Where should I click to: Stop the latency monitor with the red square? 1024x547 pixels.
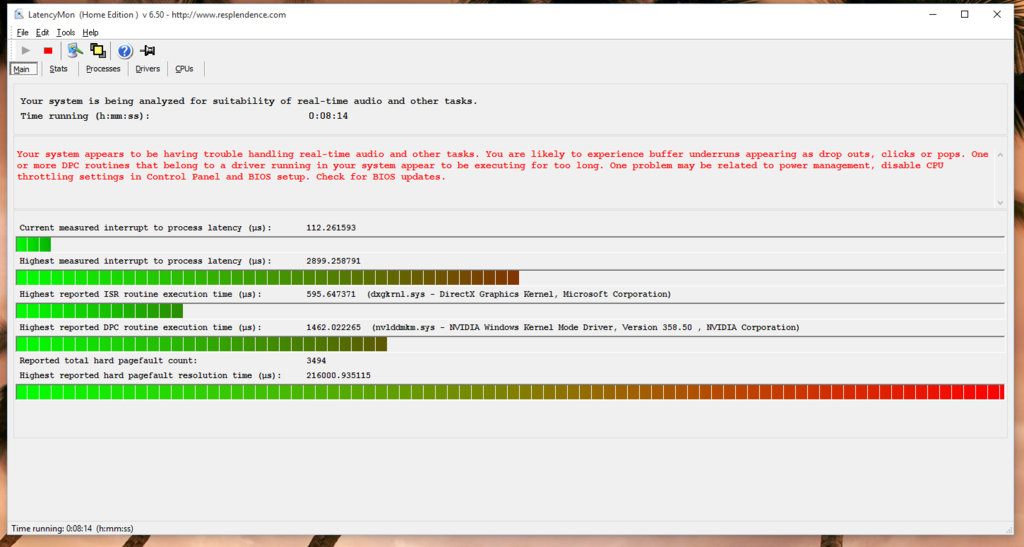pos(48,51)
